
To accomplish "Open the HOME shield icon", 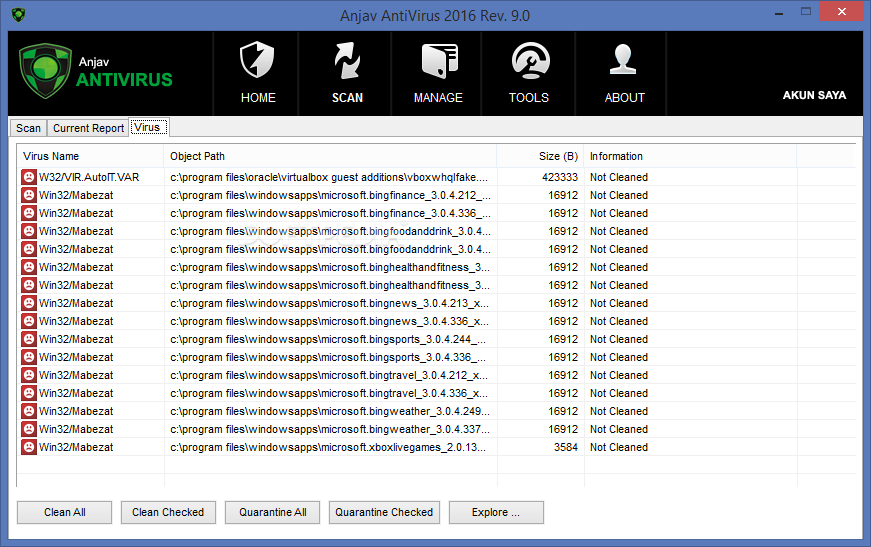I will click(257, 60).
